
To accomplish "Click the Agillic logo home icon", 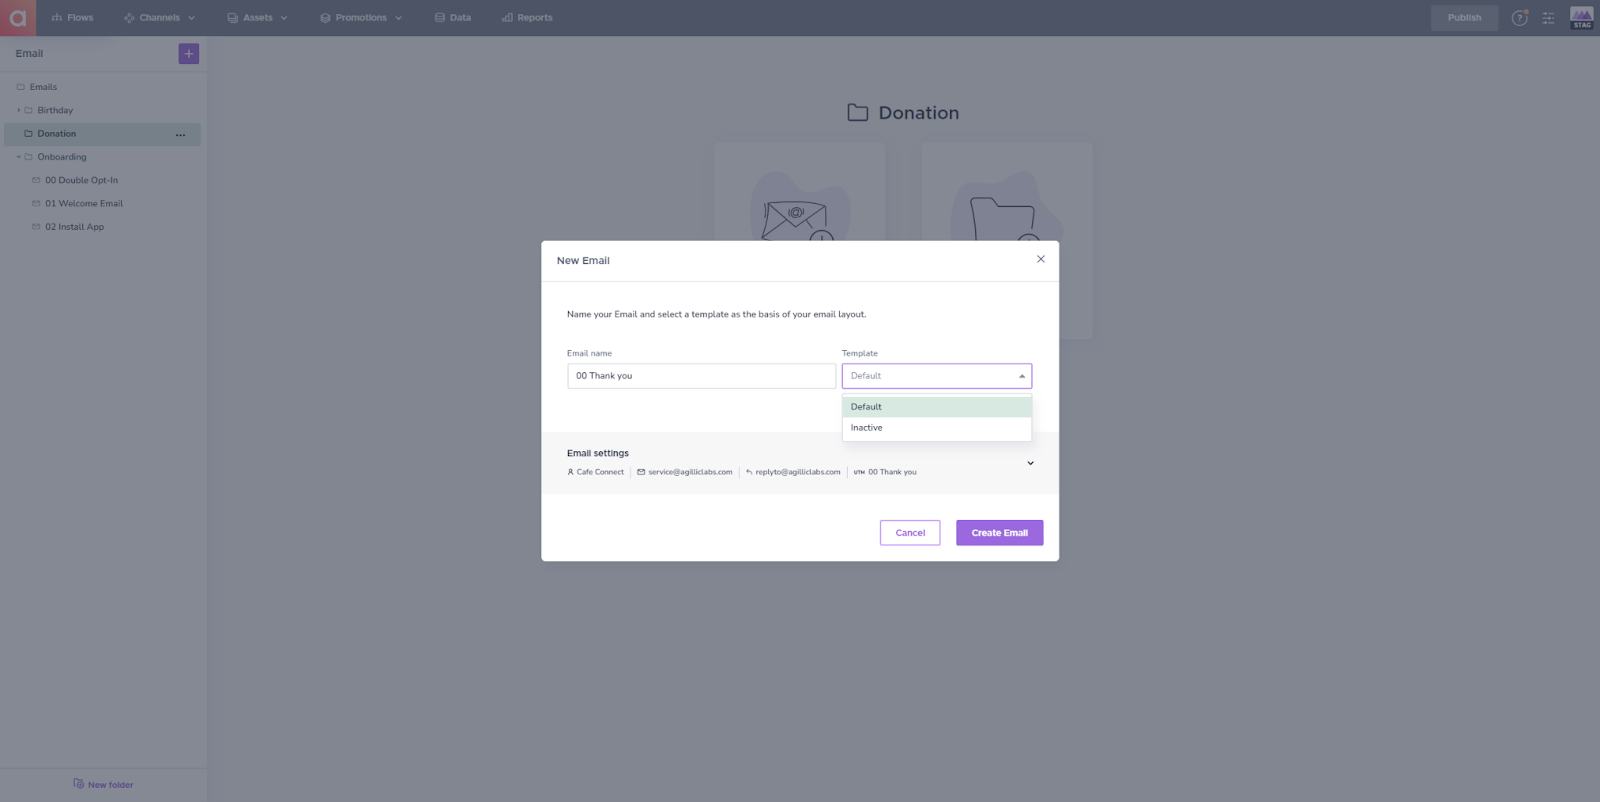I will point(18,18).
